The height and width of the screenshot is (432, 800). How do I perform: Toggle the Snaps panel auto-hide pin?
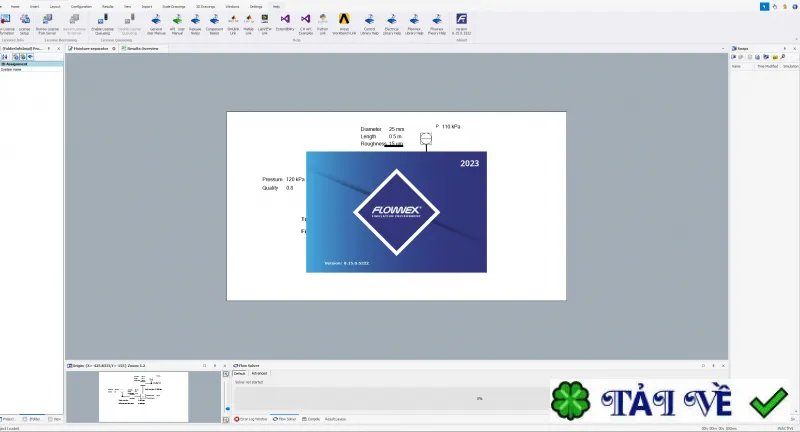click(785, 48)
